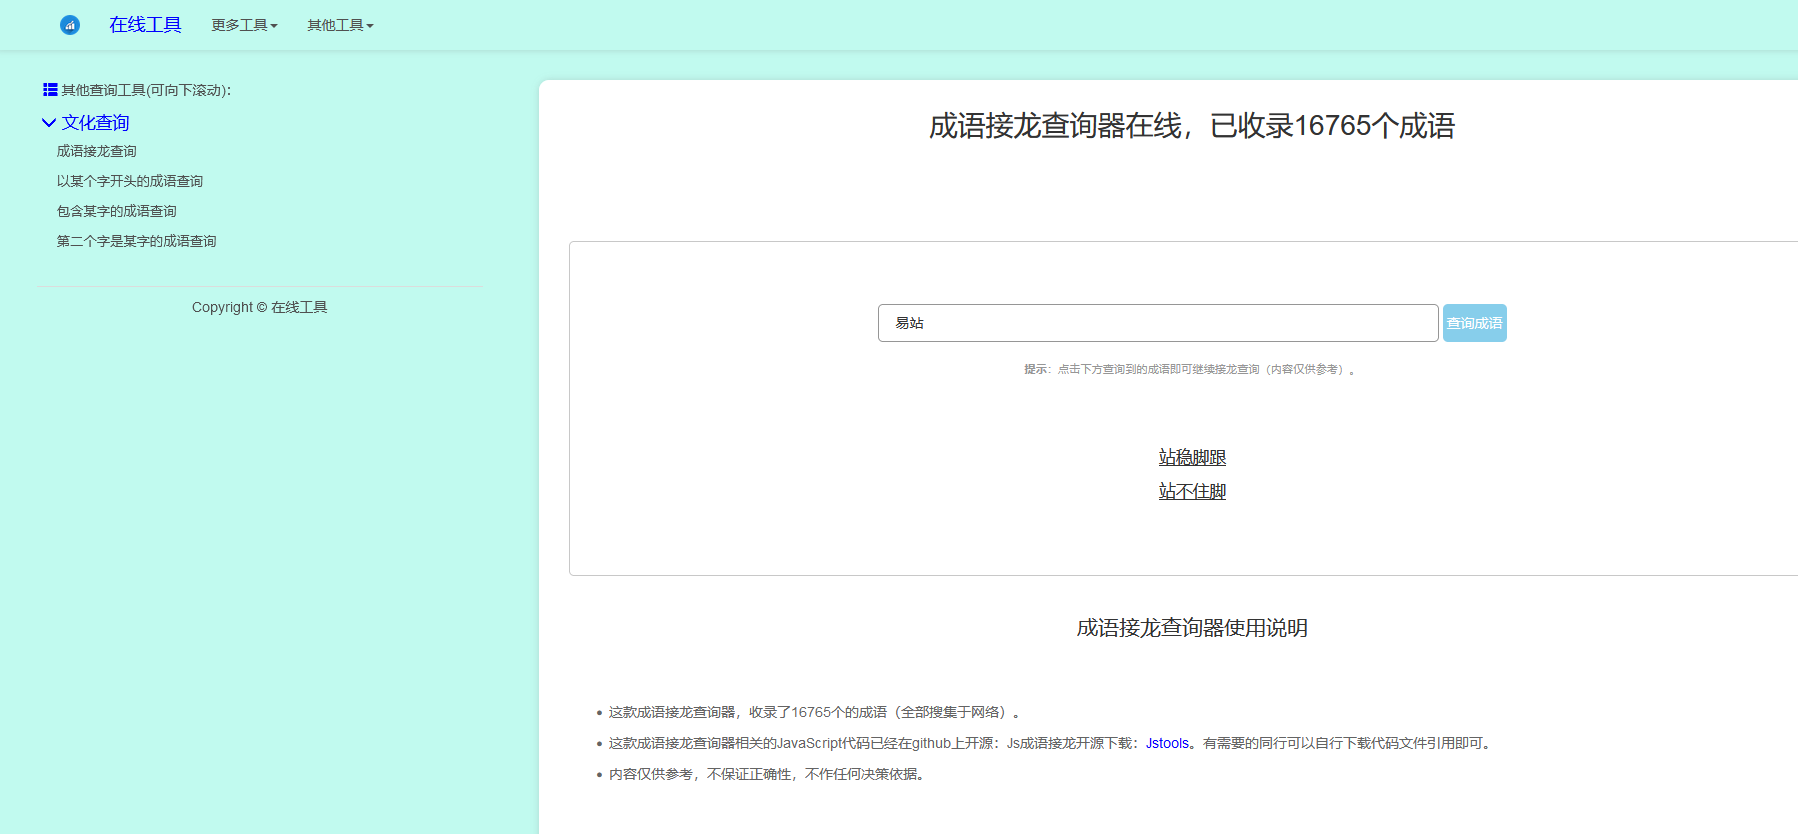
Task: Select the 文化查询 category label
Action: pos(96,123)
